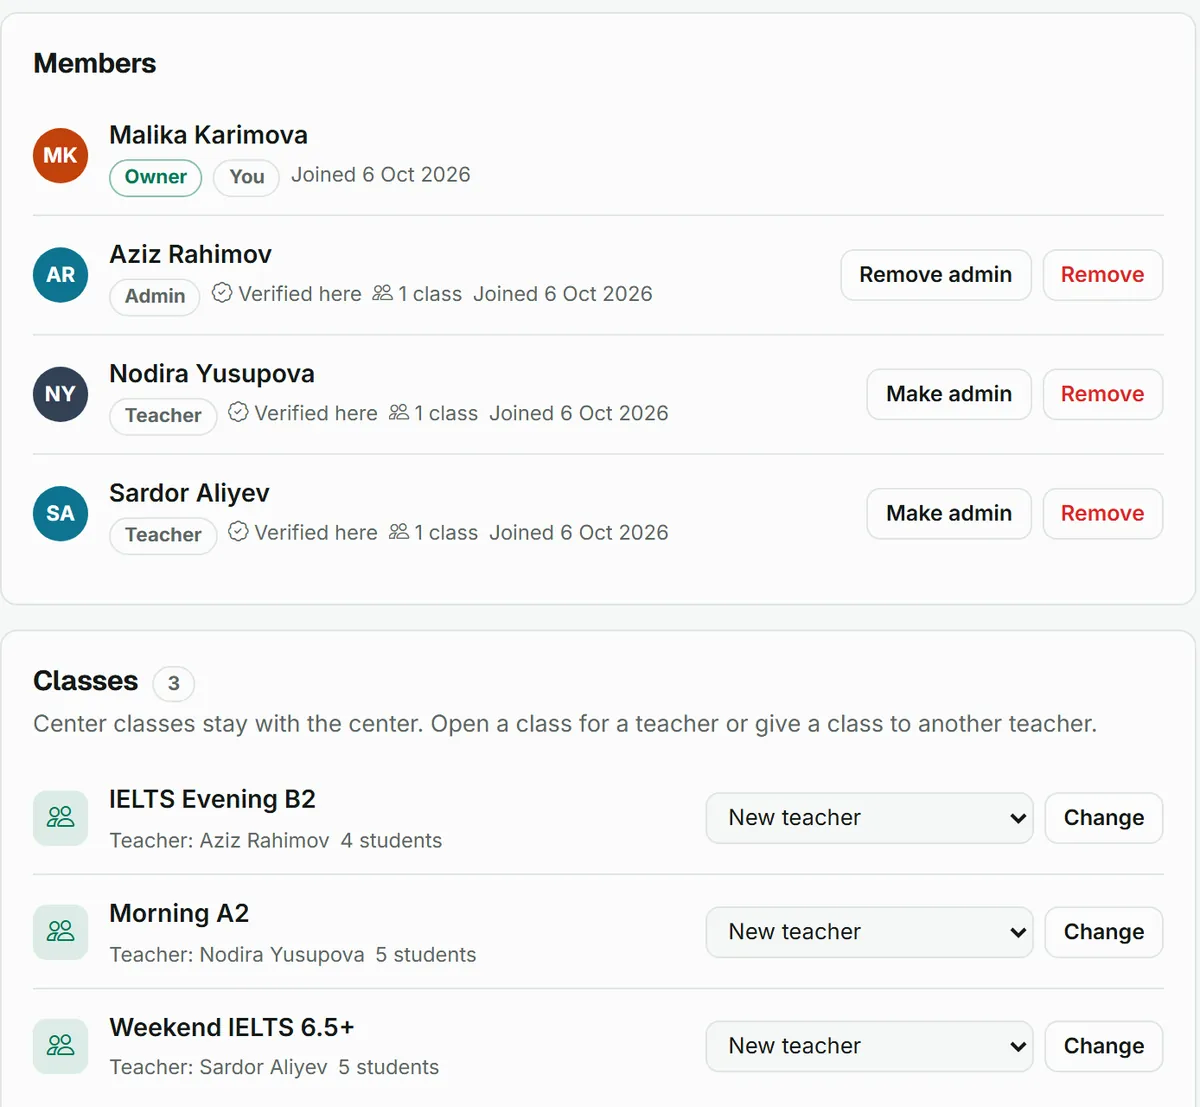Viewport: 1200px width, 1107px height.
Task: Click 'Teacher: Nodira Yusupova' text
Action: click(237, 954)
